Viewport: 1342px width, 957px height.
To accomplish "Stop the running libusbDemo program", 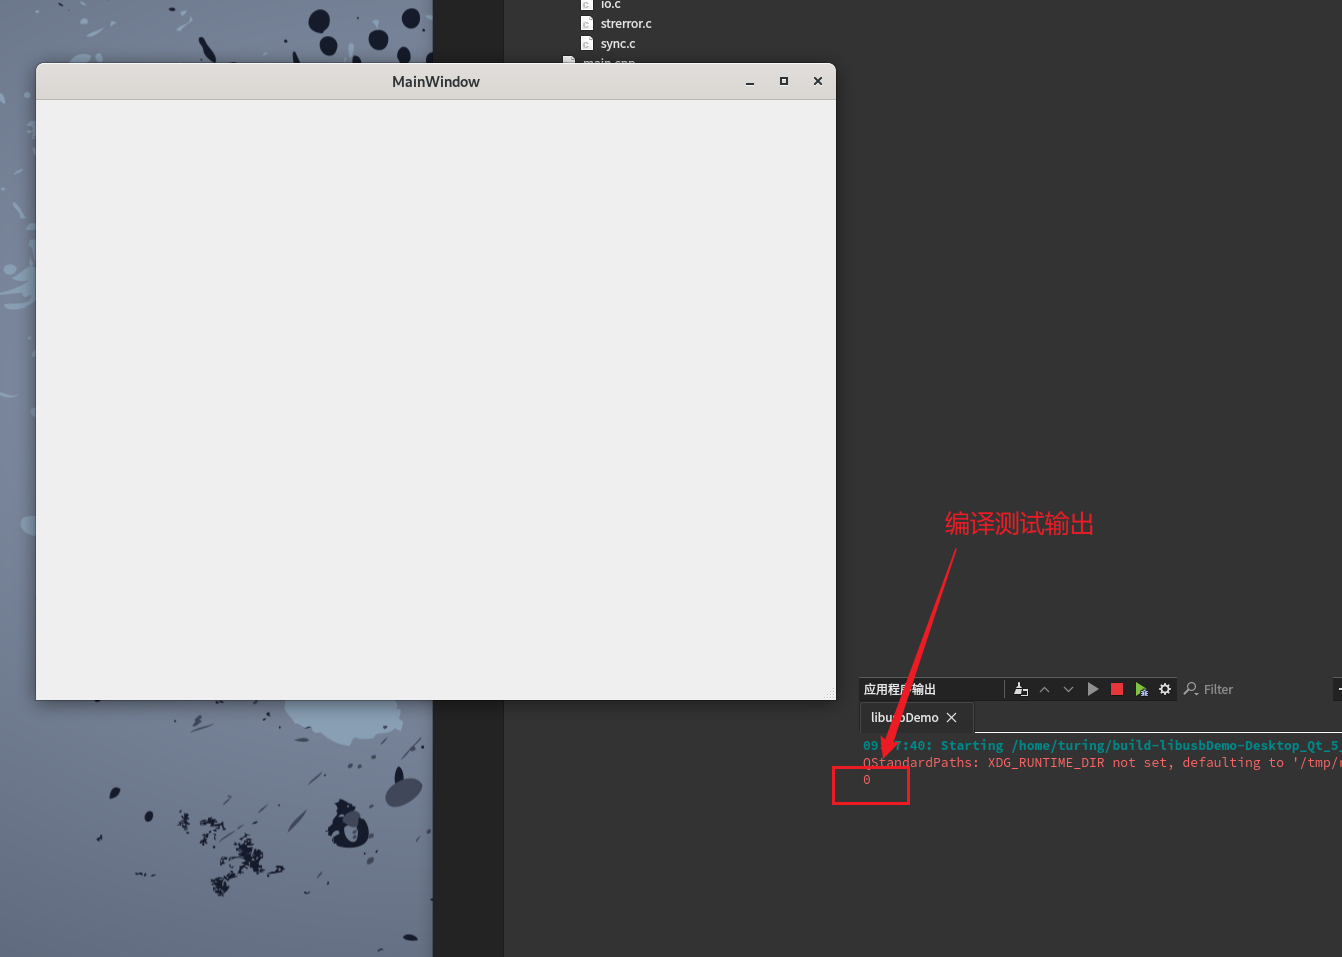I will (1117, 689).
